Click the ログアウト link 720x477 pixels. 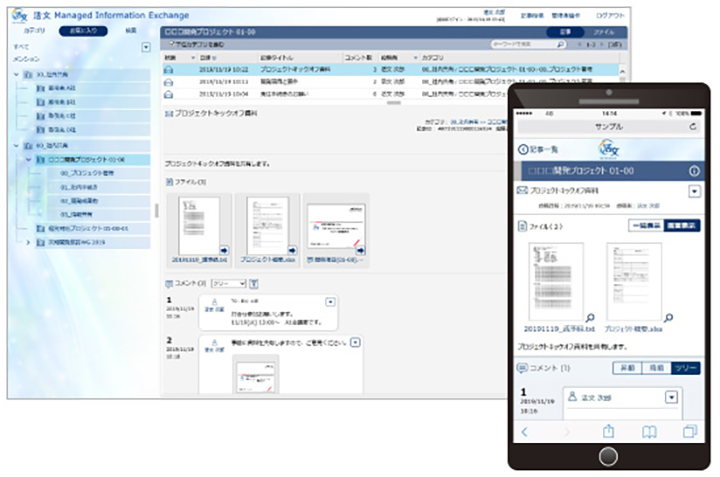tap(612, 16)
